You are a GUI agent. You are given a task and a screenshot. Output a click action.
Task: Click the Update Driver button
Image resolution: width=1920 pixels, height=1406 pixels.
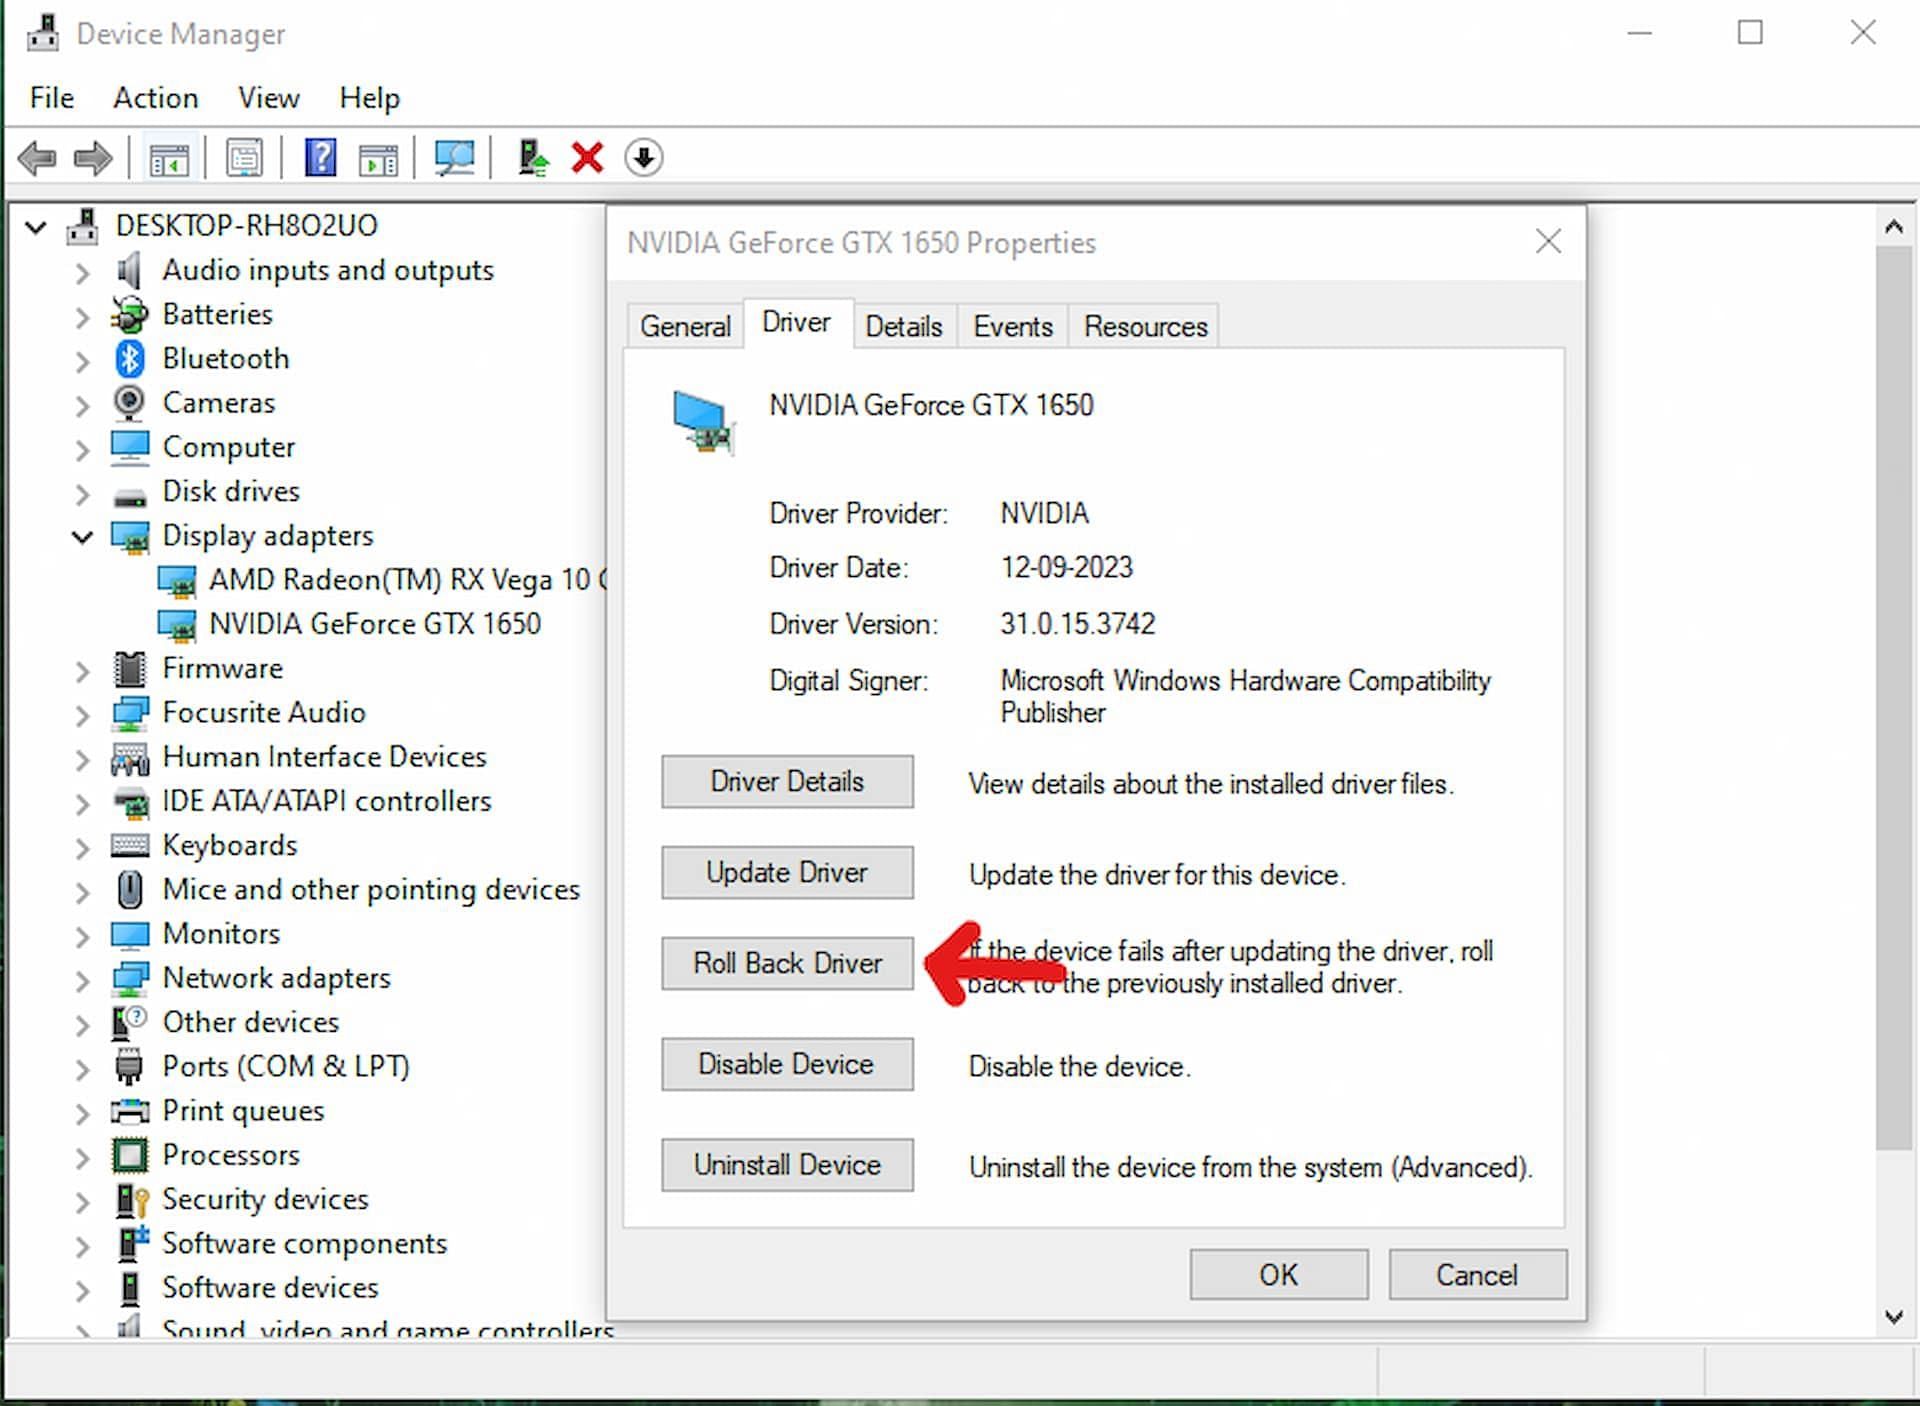(787, 872)
